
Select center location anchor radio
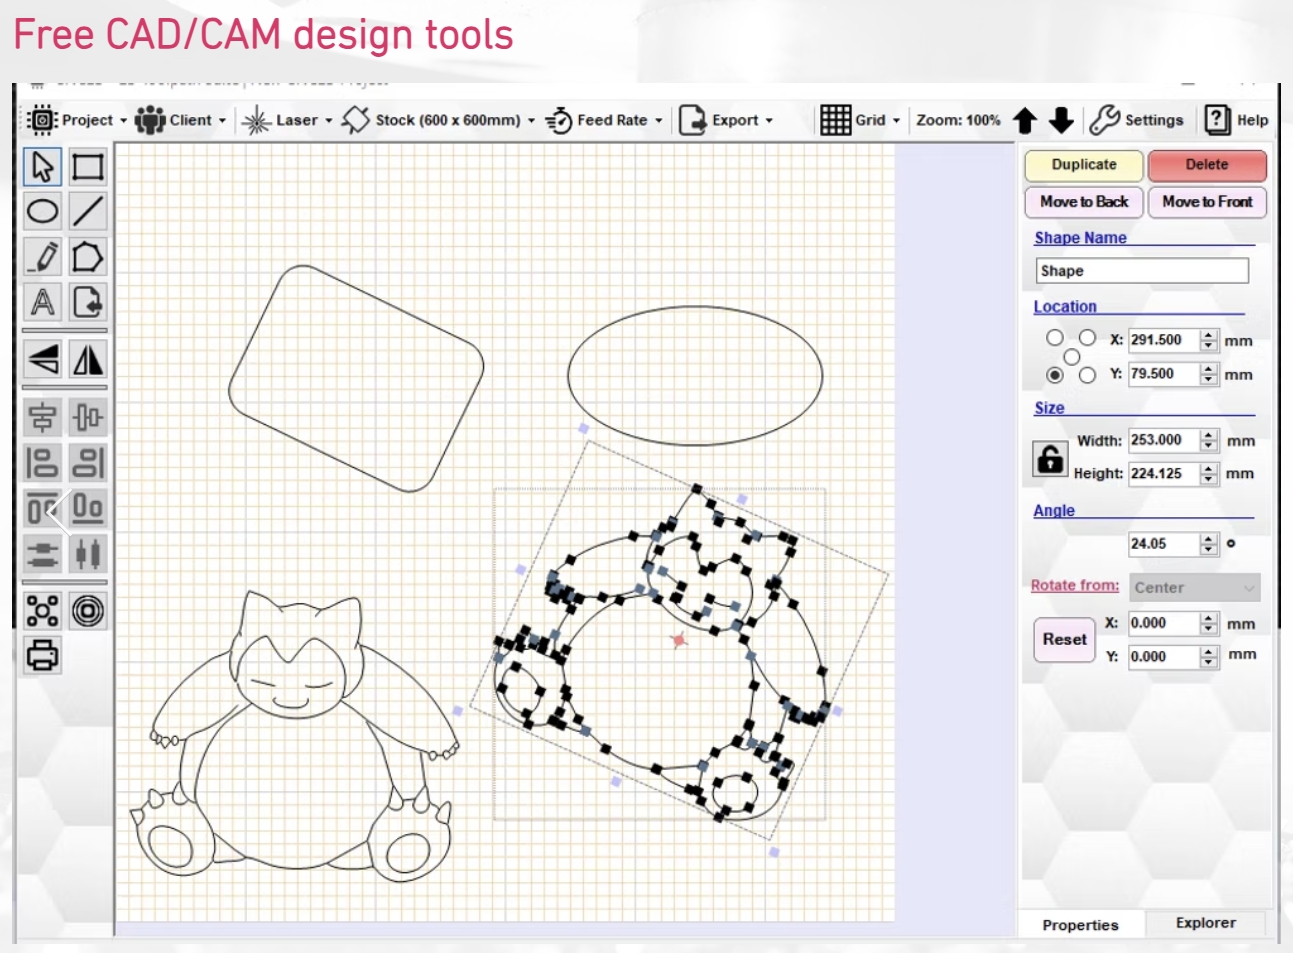[x=1071, y=357]
